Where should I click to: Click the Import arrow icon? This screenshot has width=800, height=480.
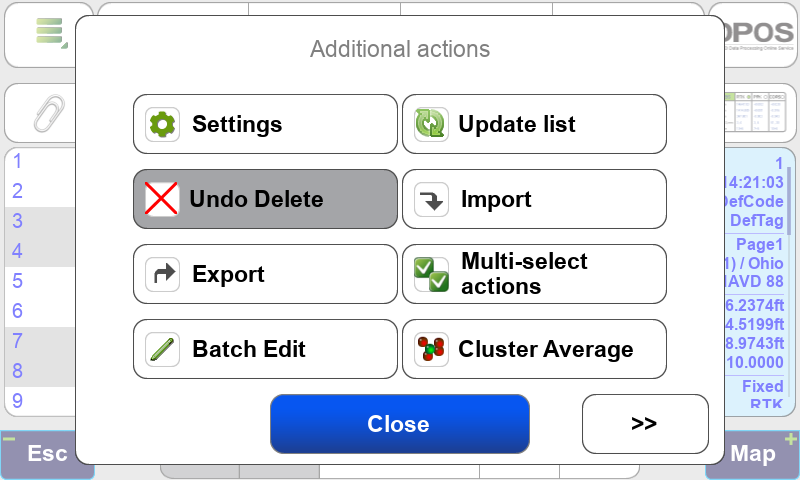[x=431, y=199]
